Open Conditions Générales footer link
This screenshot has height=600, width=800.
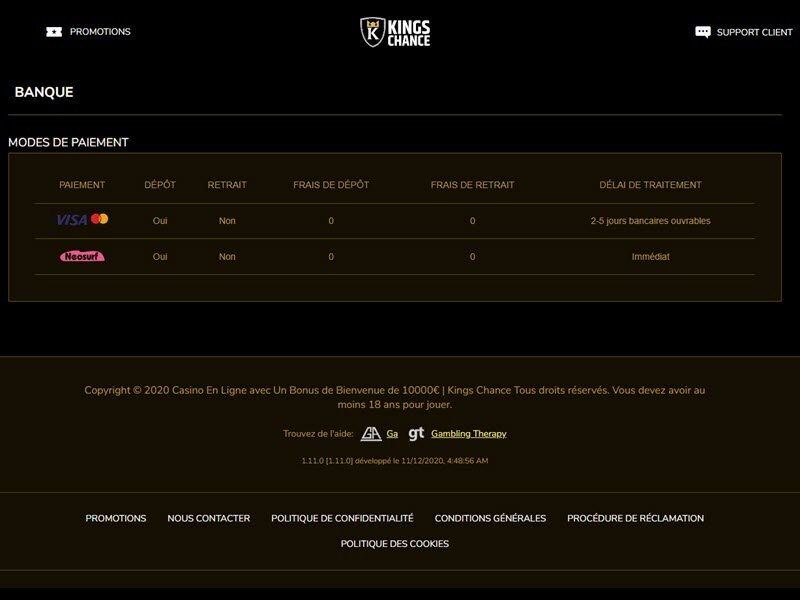[x=490, y=518]
